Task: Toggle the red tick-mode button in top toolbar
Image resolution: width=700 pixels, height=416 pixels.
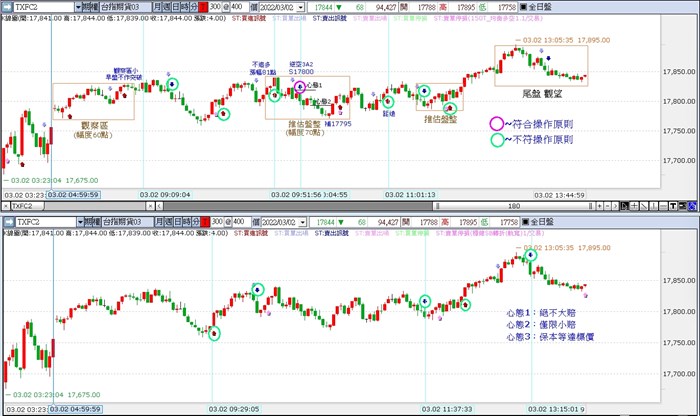Action: (x=203, y=7)
